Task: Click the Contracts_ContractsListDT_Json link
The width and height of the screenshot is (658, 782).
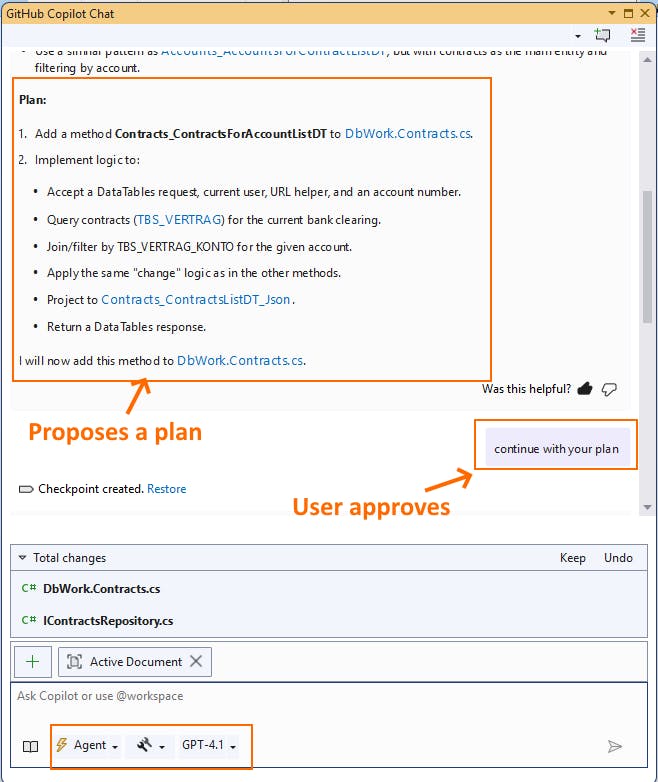Action: point(197,299)
